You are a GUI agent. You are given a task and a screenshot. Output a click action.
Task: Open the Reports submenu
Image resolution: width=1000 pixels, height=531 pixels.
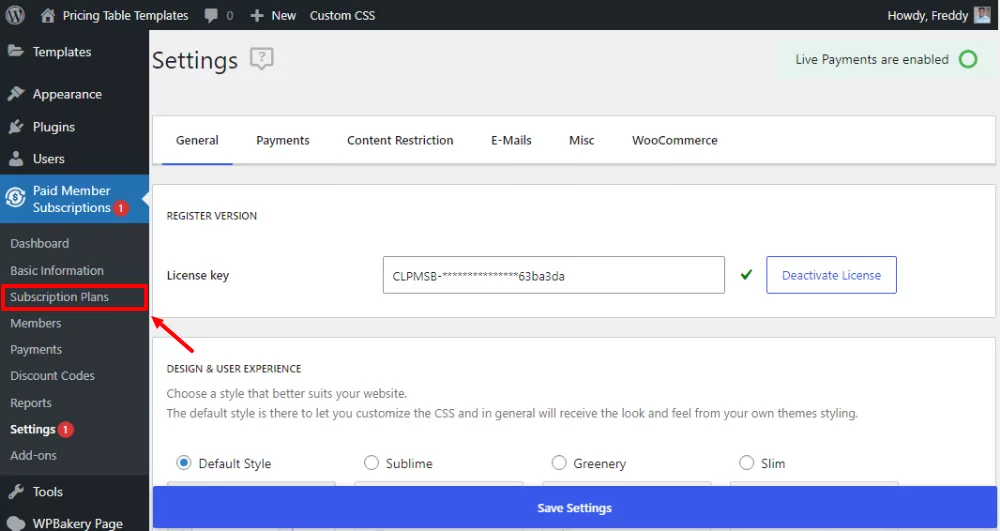pos(31,403)
